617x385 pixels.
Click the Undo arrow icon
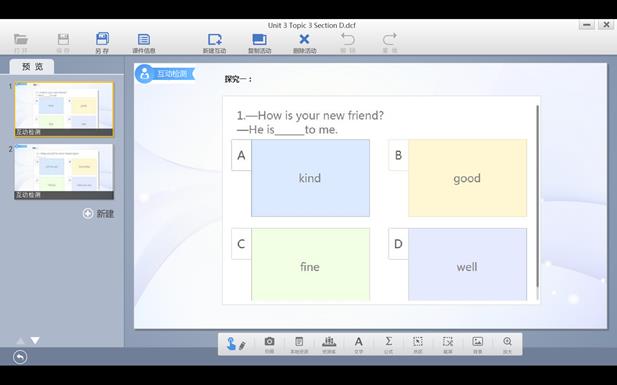tap(348, 39)
